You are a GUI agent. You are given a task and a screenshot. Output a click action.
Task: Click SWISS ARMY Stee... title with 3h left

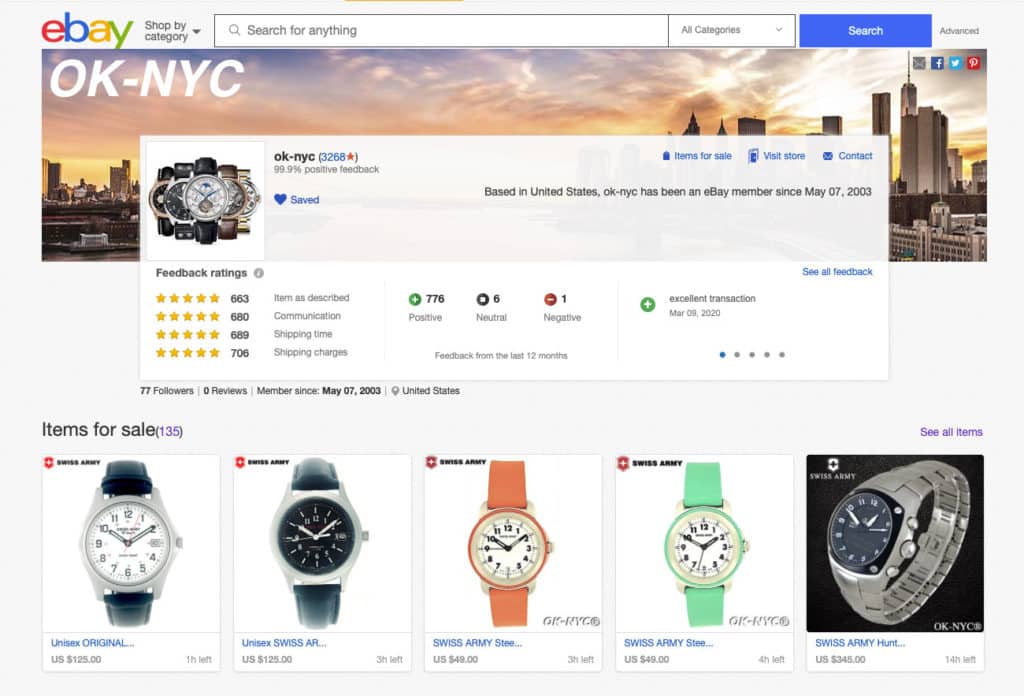click(x=477, y=643)
